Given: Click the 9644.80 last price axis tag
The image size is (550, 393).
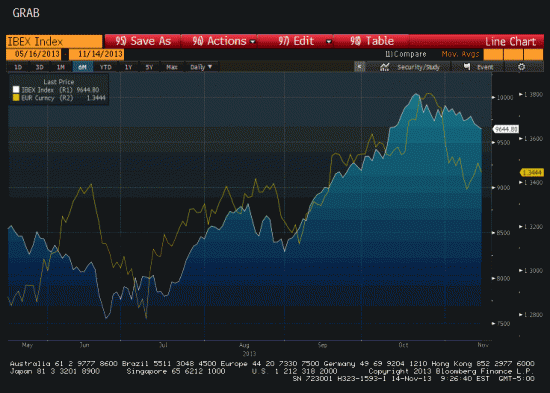Looking at the screenshot, I should click(506, 129).
